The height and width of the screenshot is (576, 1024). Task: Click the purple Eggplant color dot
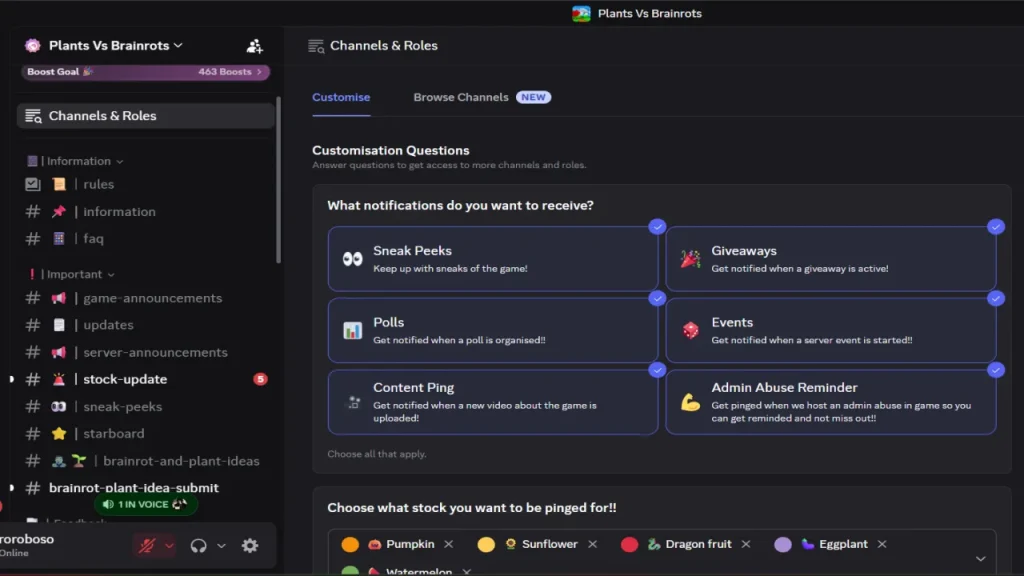click(x=783, y=544)
